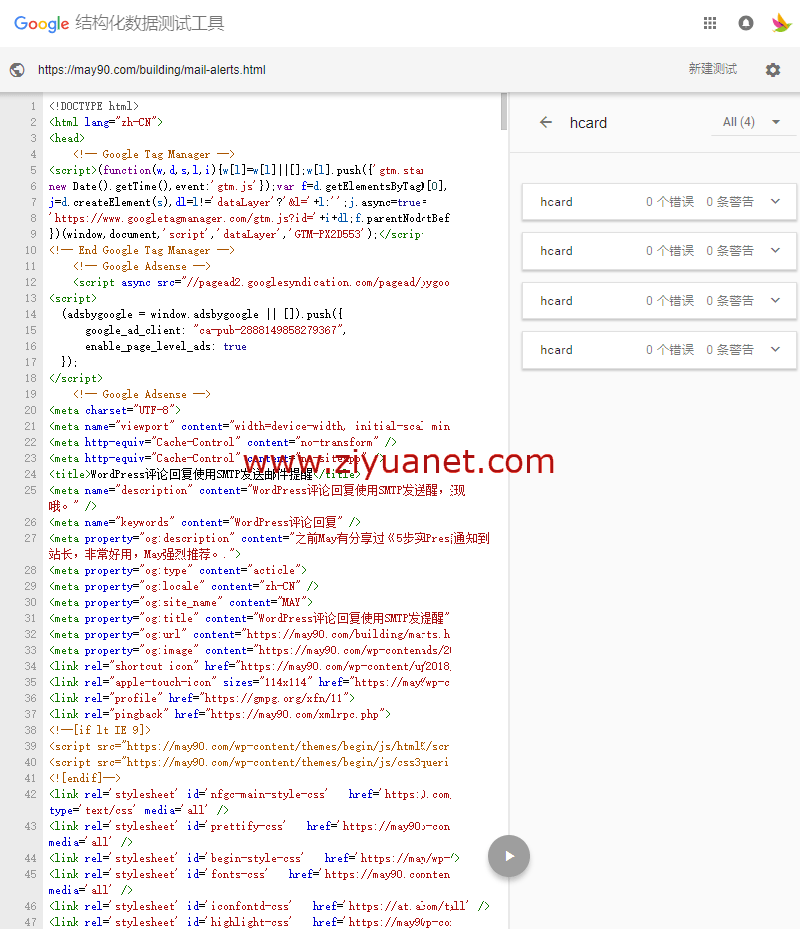Click the <head> tag line
The height and width of the screenshot is (929, 800).
[66, 138]
